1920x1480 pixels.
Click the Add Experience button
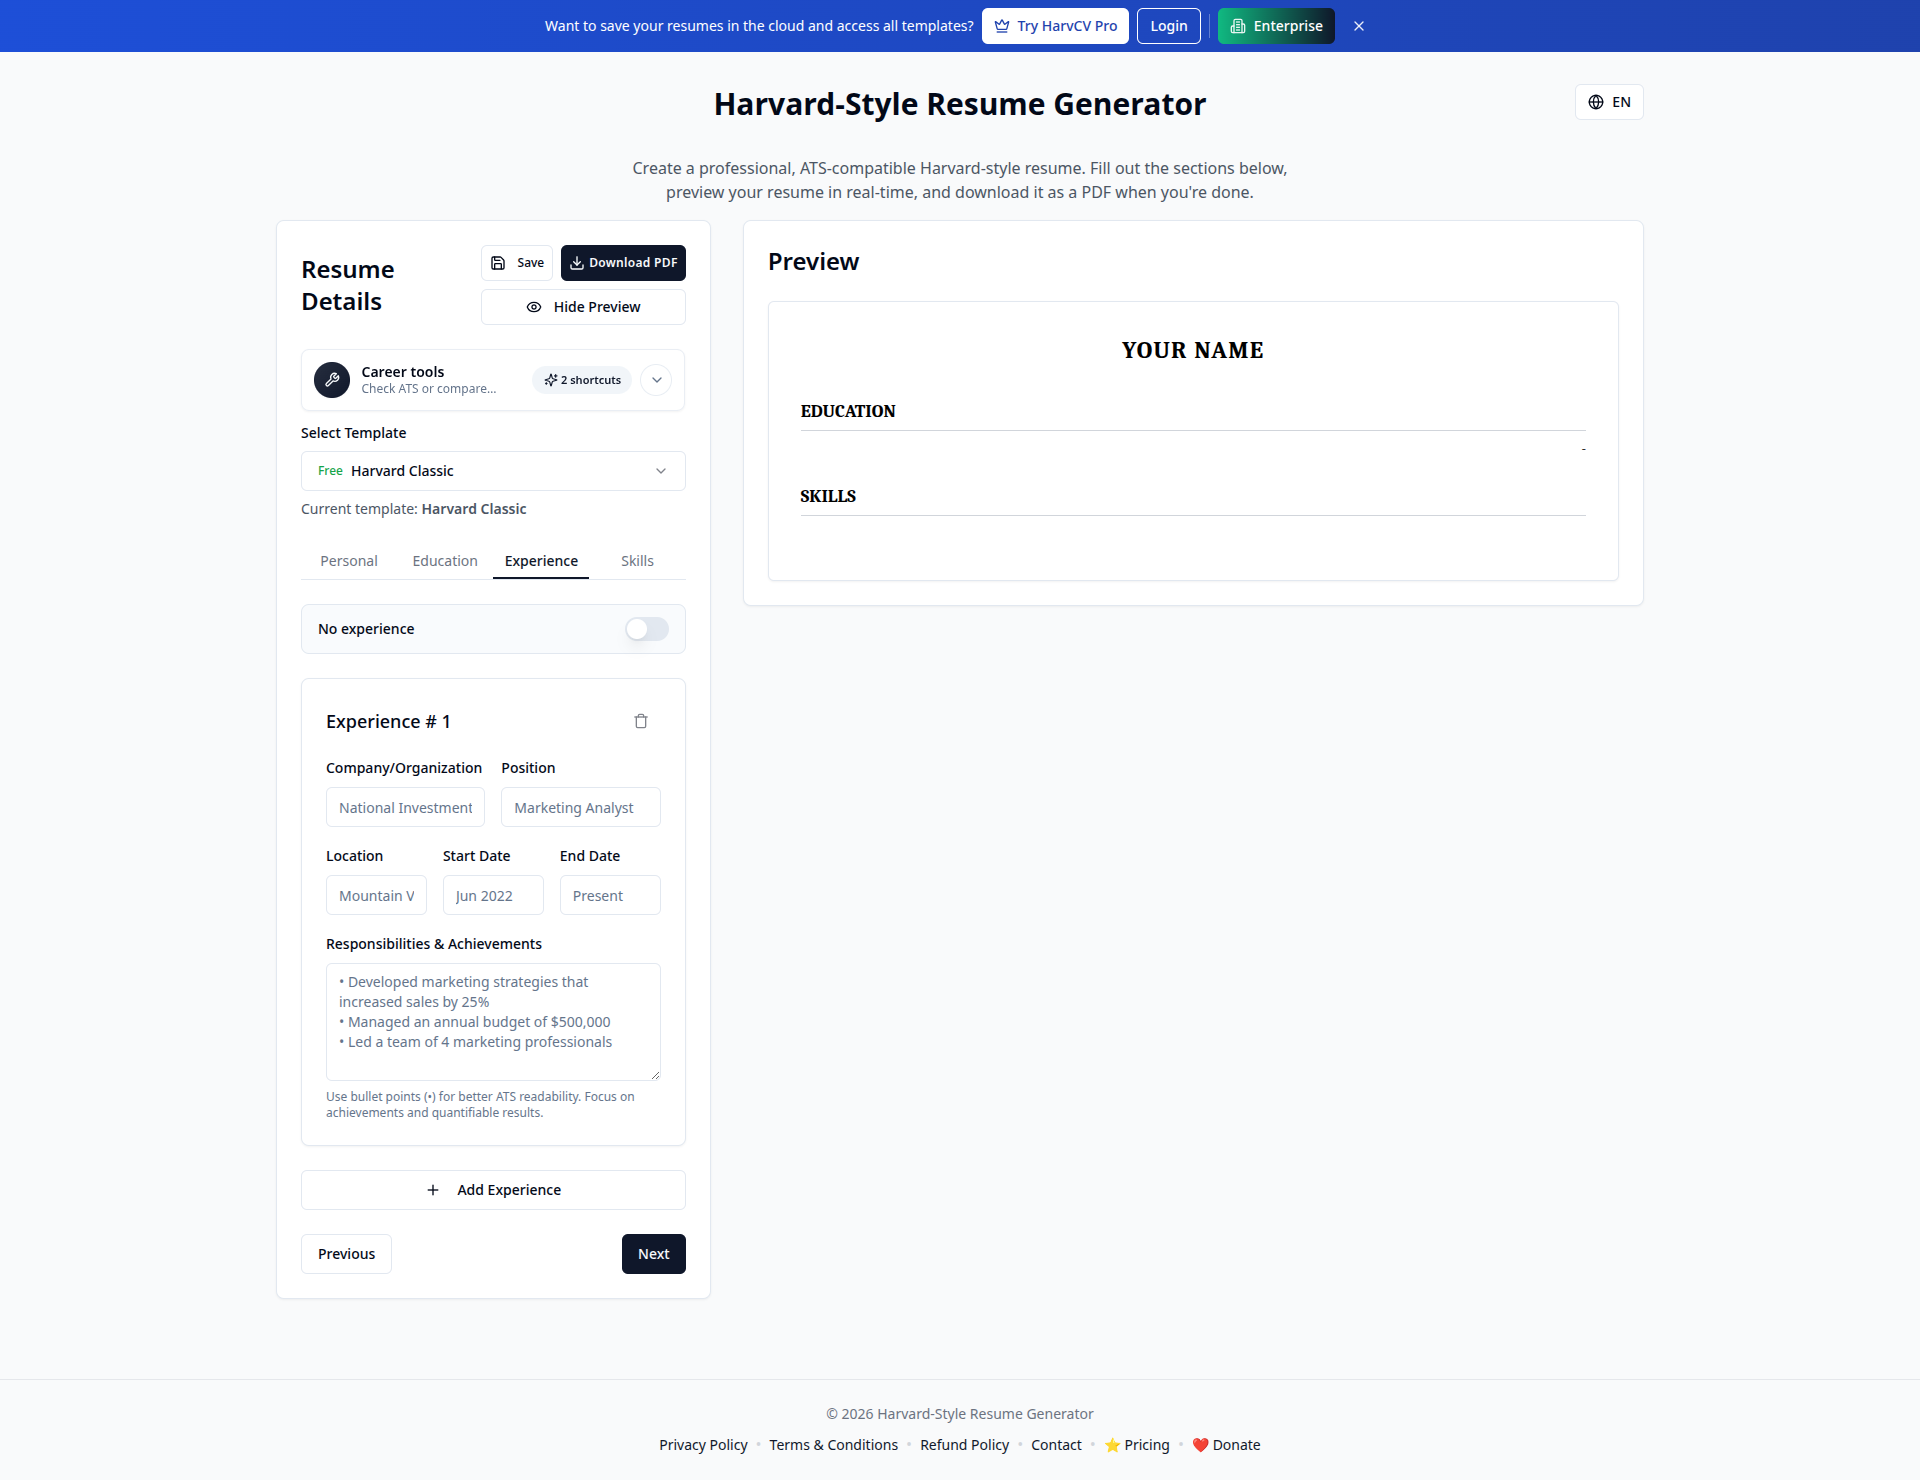pos(492,1190)
